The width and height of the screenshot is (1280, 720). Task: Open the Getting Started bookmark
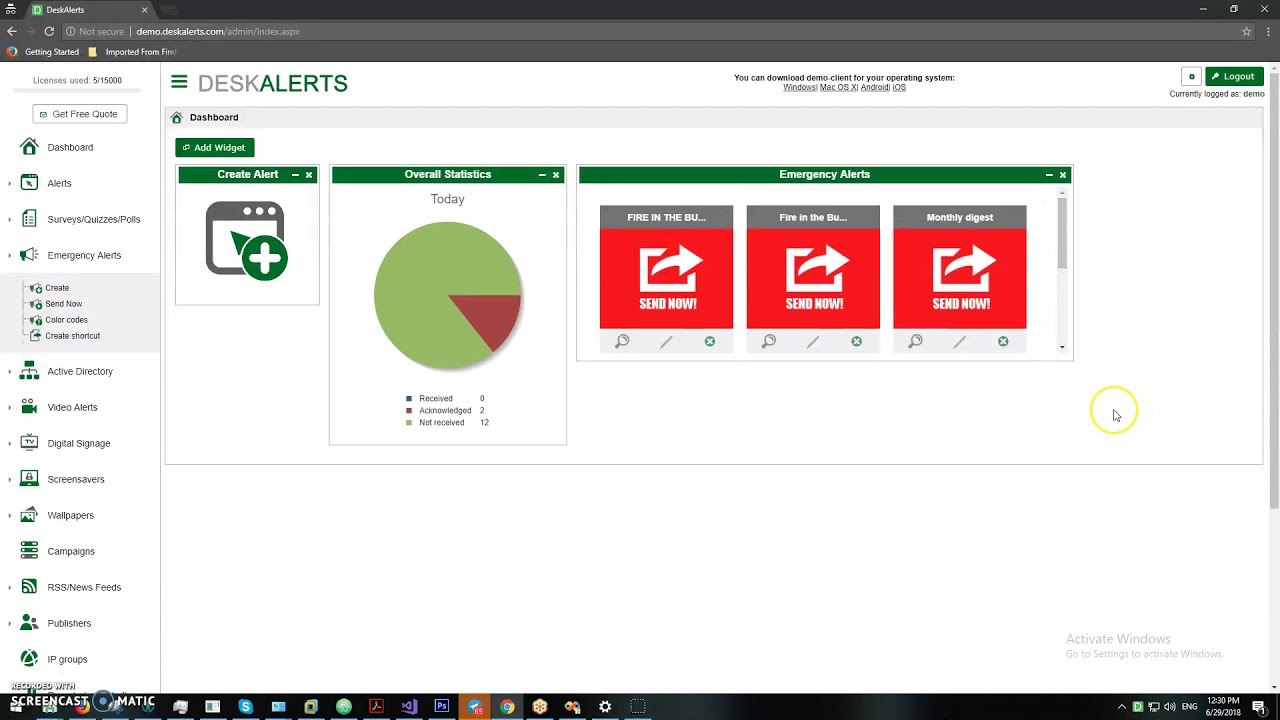click(x=43, y=52)
